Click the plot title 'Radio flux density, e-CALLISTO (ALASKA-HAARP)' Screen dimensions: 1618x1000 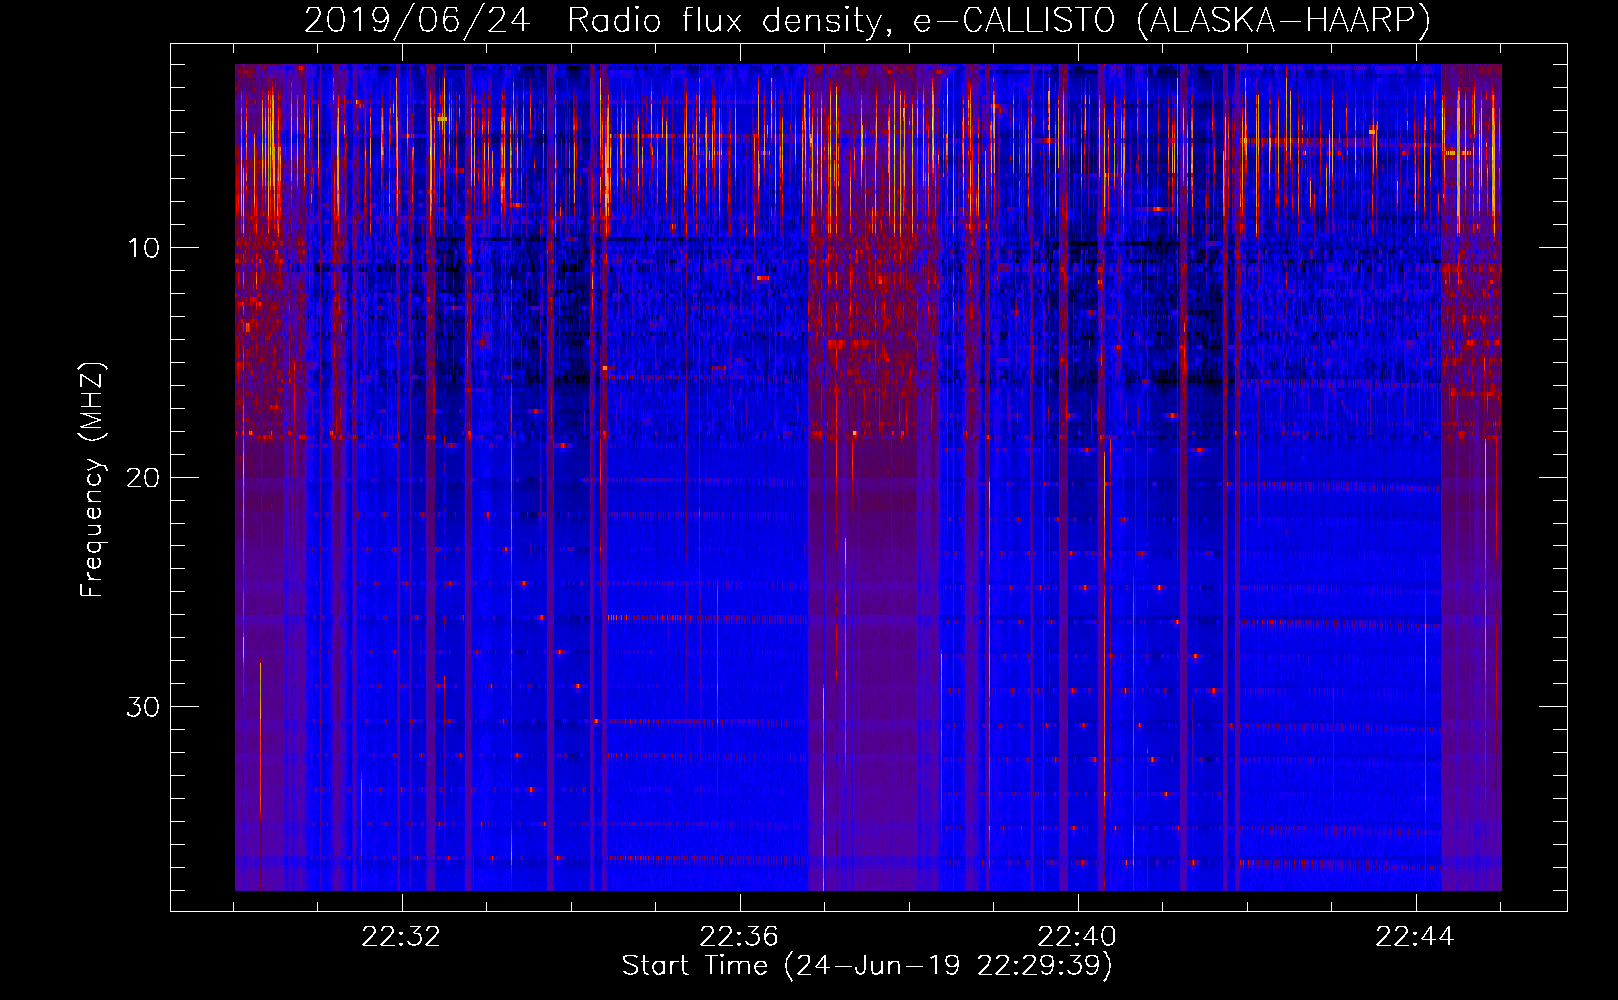pyautogui.click(x=999, y=20)
